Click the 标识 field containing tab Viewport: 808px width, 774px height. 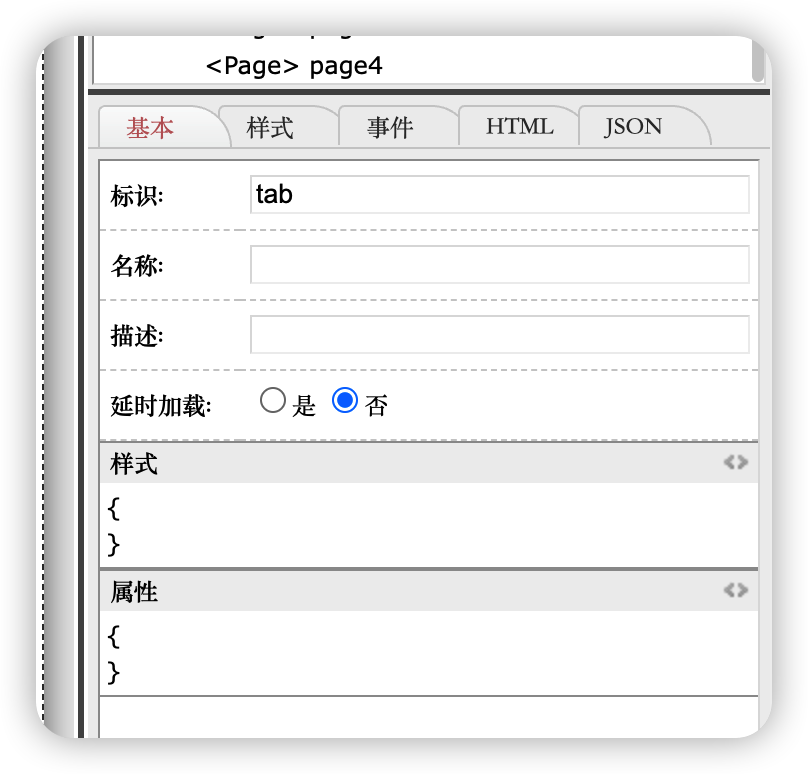[499, 194]
